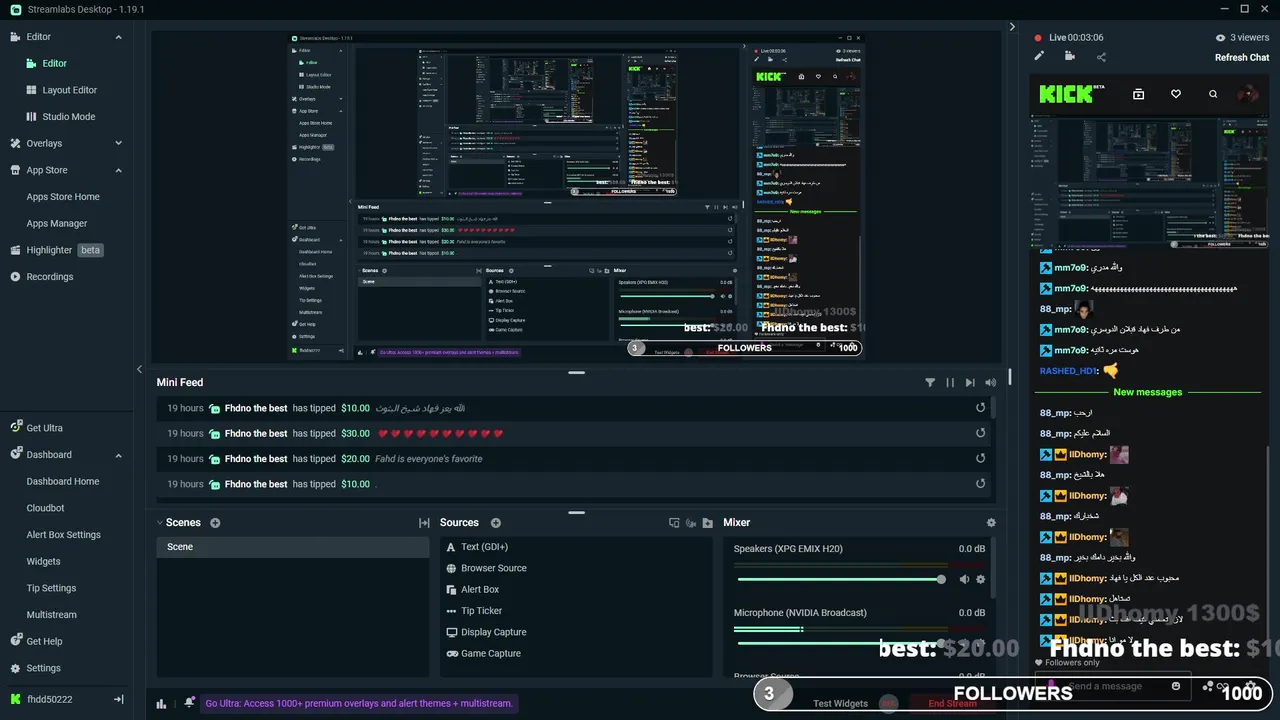
Task: Click the heart icon in Kick header
Action: 1176,94
